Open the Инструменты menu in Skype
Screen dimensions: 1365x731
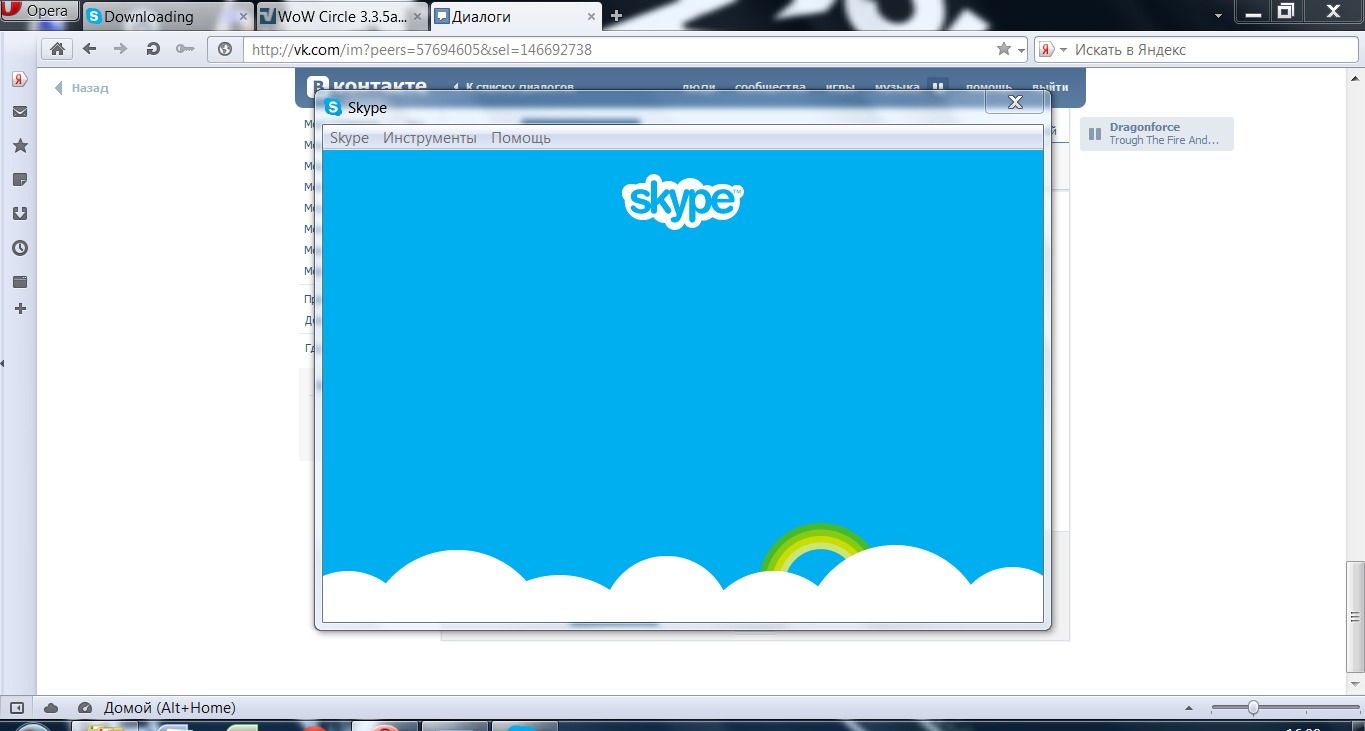pos(430,138)
